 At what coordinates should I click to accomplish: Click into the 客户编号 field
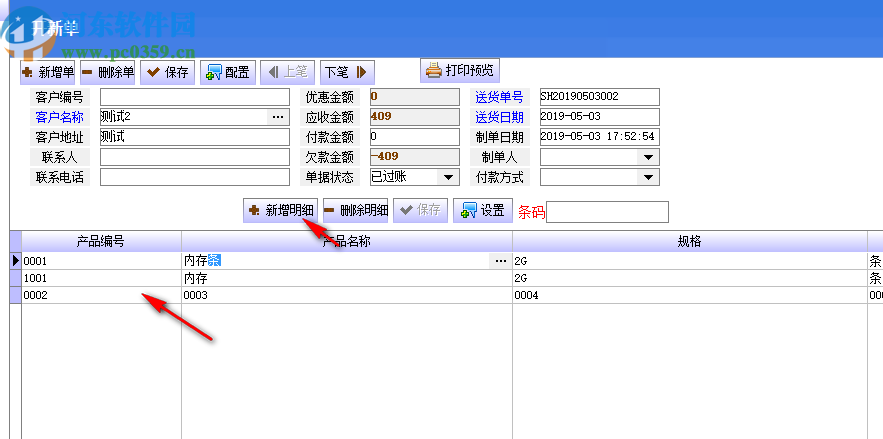[195, 97]
